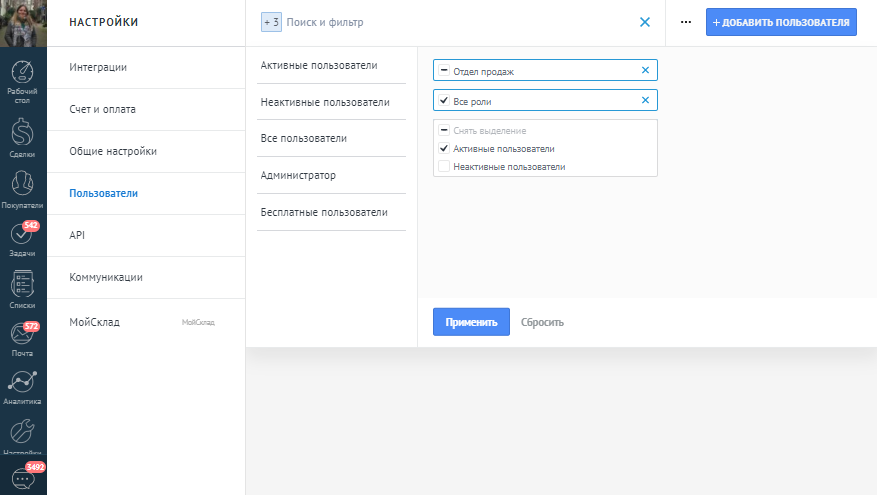Open the Аналитика chart icon
Image resolution: width=877 pixels, height=495 pixels.
tap(22, 385)
